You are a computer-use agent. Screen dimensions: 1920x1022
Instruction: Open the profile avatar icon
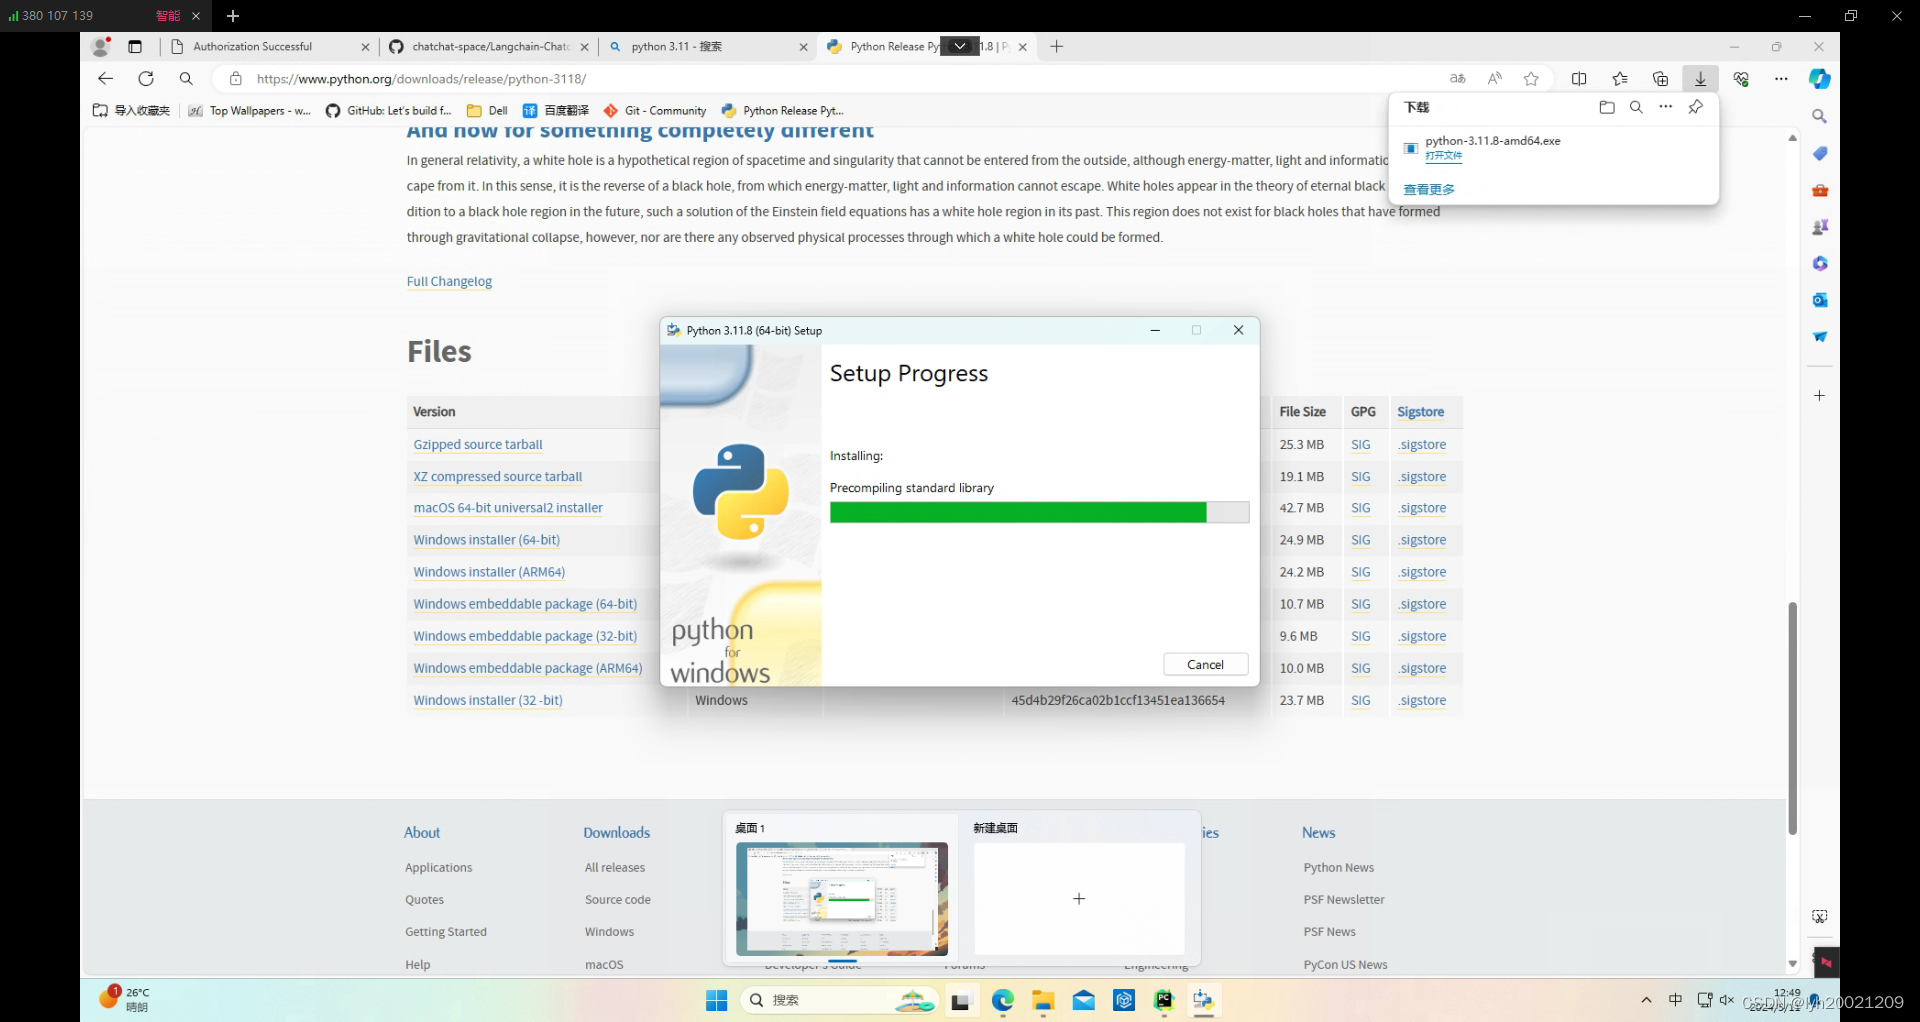pyautogui.click(x=100, y=46)
